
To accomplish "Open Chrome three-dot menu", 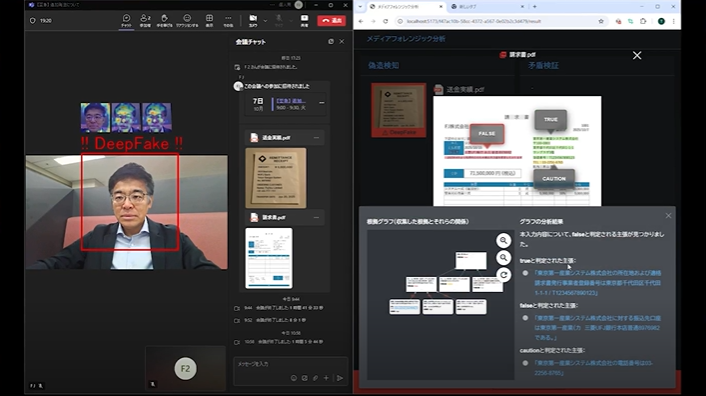I will click(674, 21).
